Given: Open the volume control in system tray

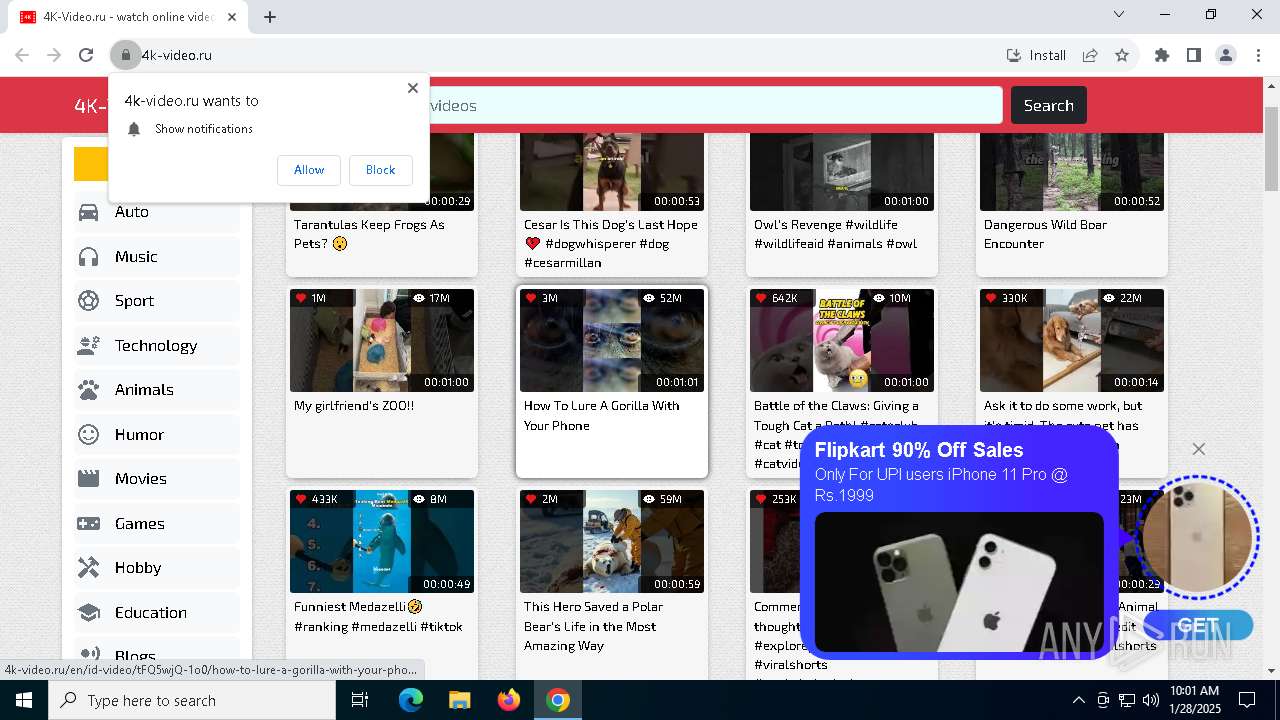Looking at the screenshot, I should click(1151, 700).
